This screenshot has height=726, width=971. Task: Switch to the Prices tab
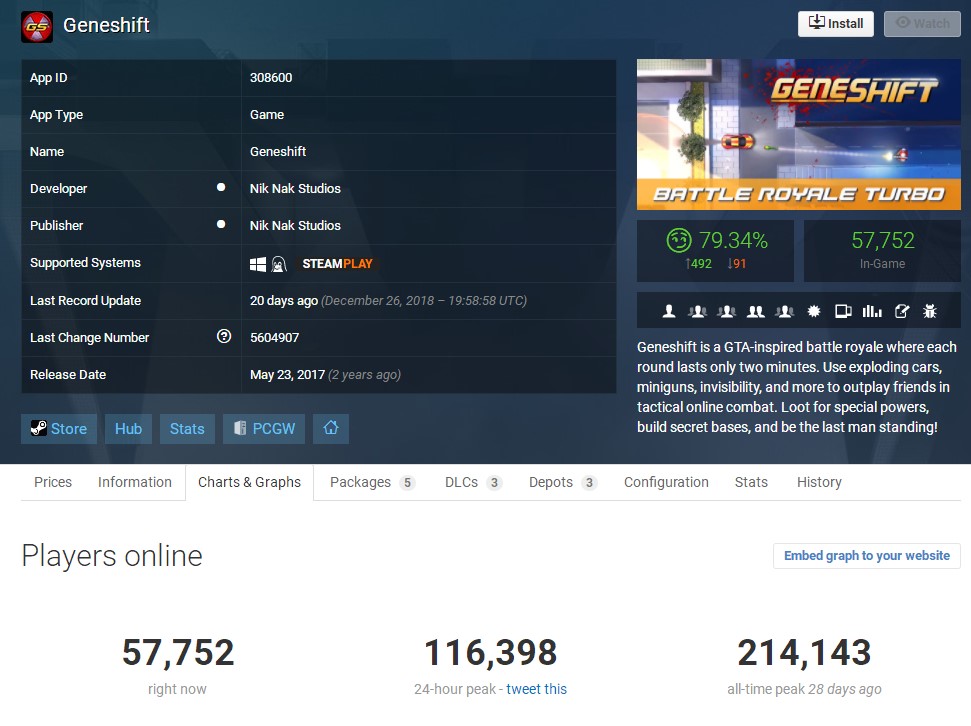[x=53, y=482]
